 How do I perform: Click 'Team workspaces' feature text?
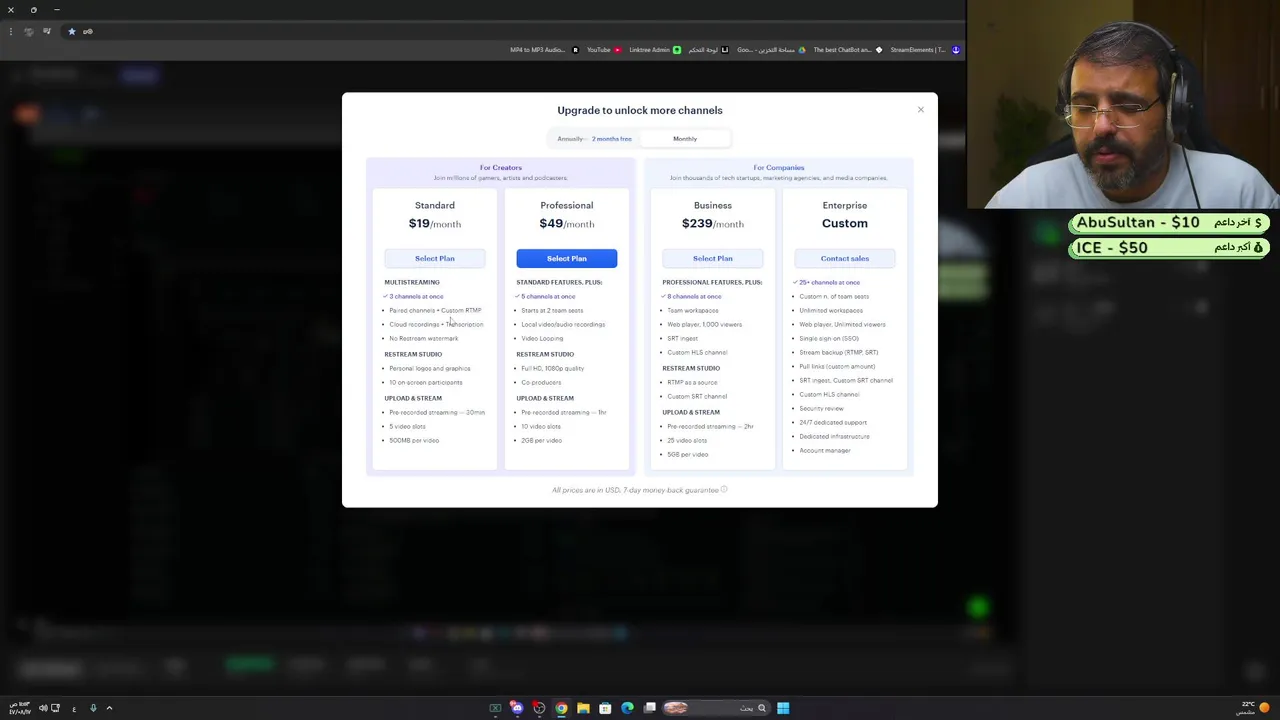click(693, 310)
